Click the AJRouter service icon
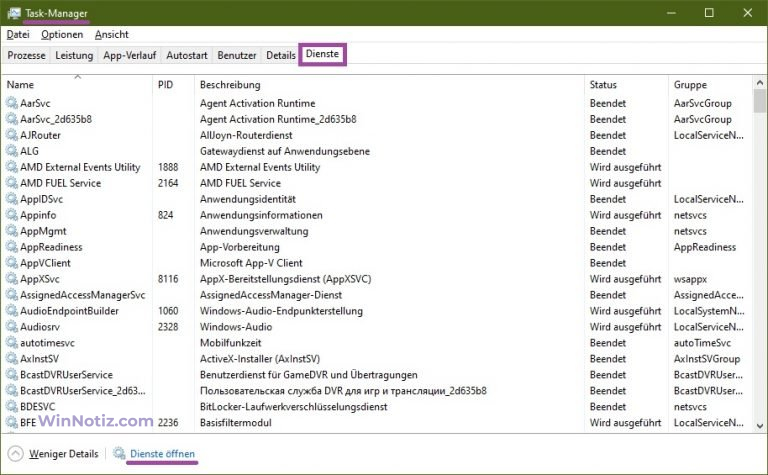 (12, 135)
